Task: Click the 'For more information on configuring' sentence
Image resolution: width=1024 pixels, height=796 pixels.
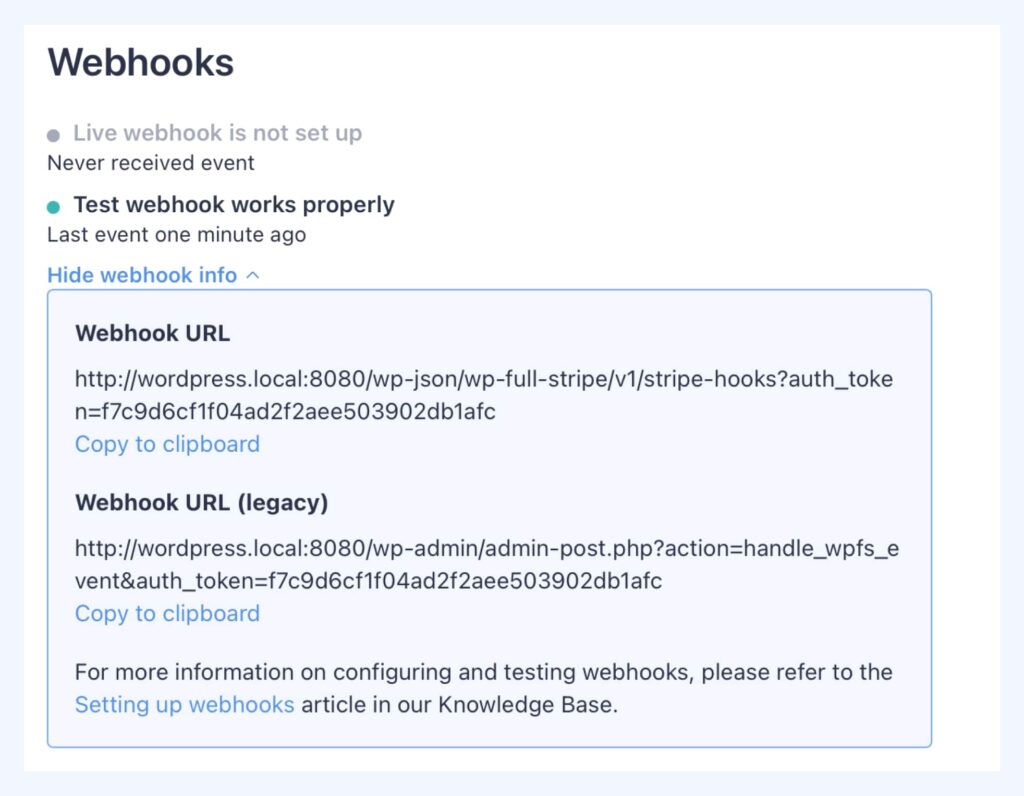Action: (483, 672)
